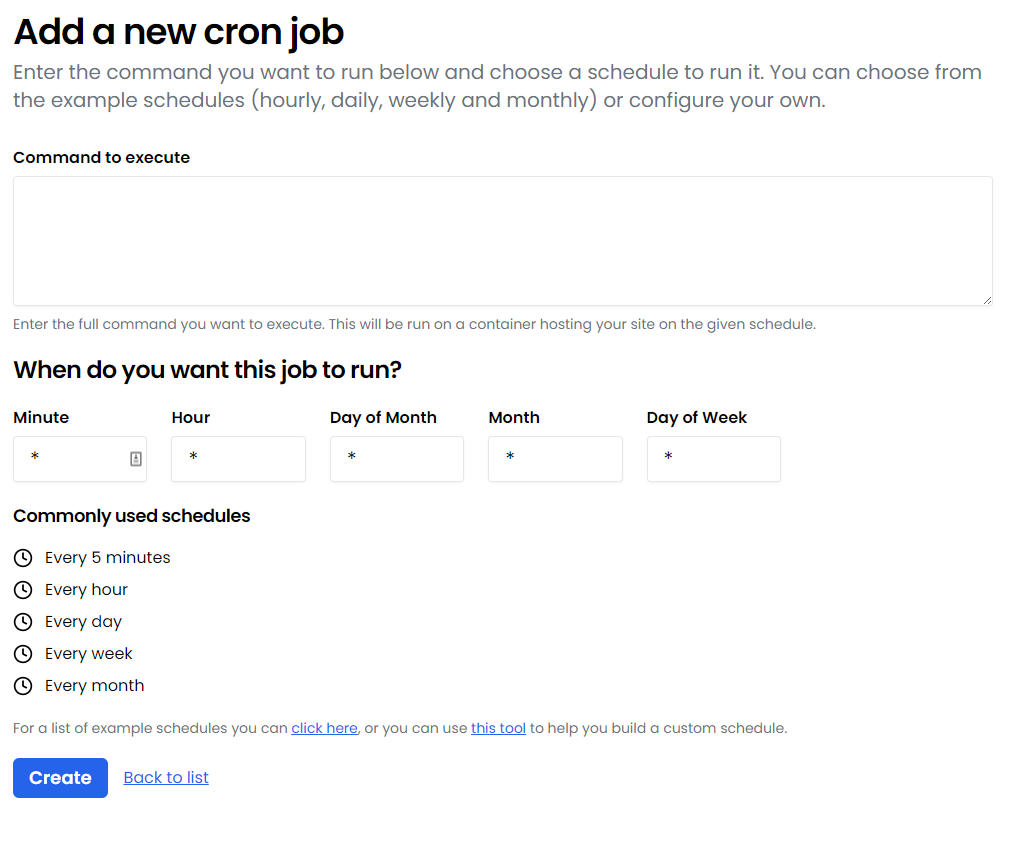This screenshot has width=1016, height=847.
Task: Click into the Day of Month field
Action: point(397,459)
